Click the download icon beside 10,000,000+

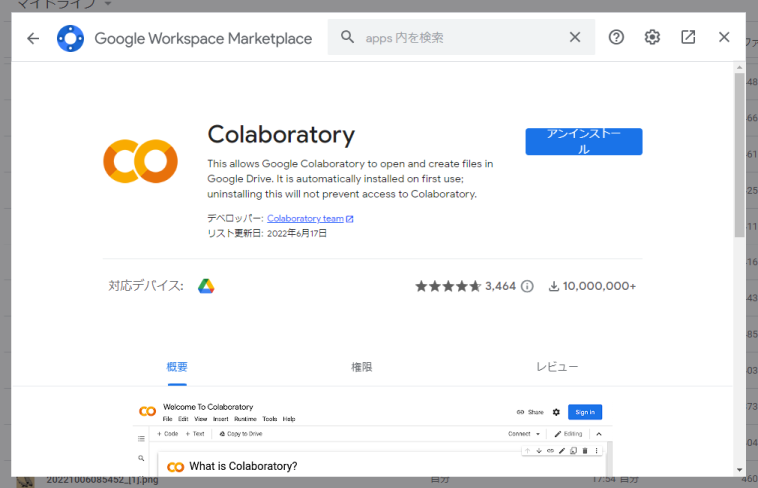[x=554, y=286]
